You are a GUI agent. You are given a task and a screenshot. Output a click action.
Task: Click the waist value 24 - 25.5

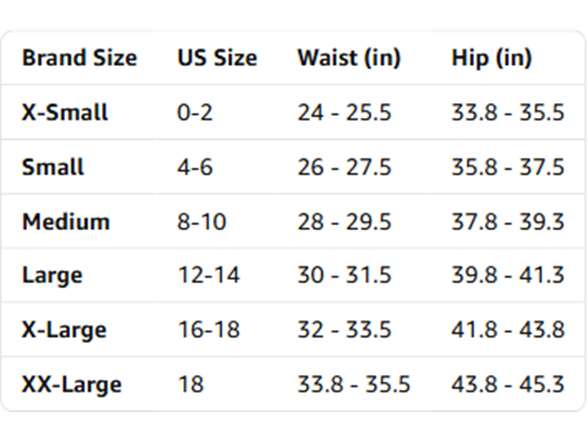(x=344, y=112)
